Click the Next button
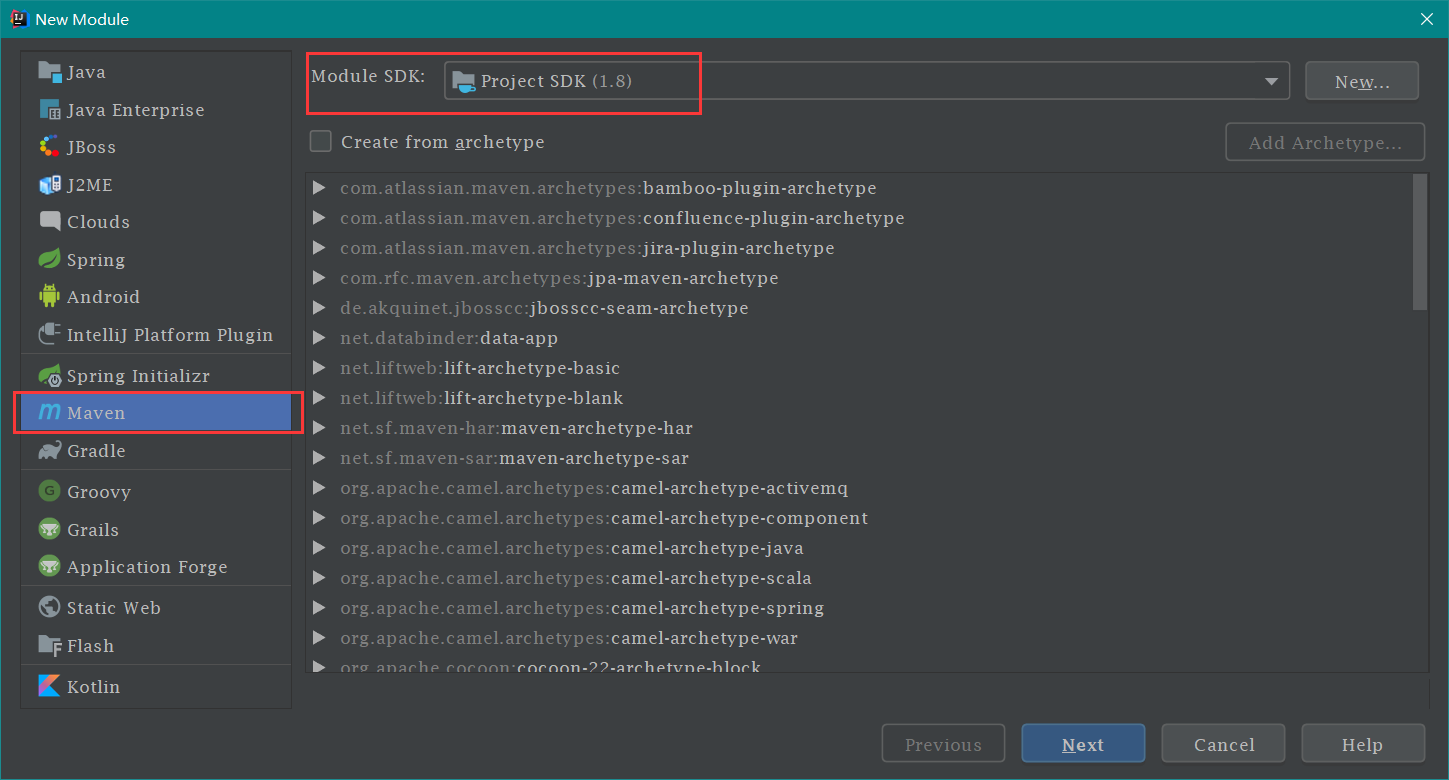Screen dimensions: 1449x780 coord(1082,744)
